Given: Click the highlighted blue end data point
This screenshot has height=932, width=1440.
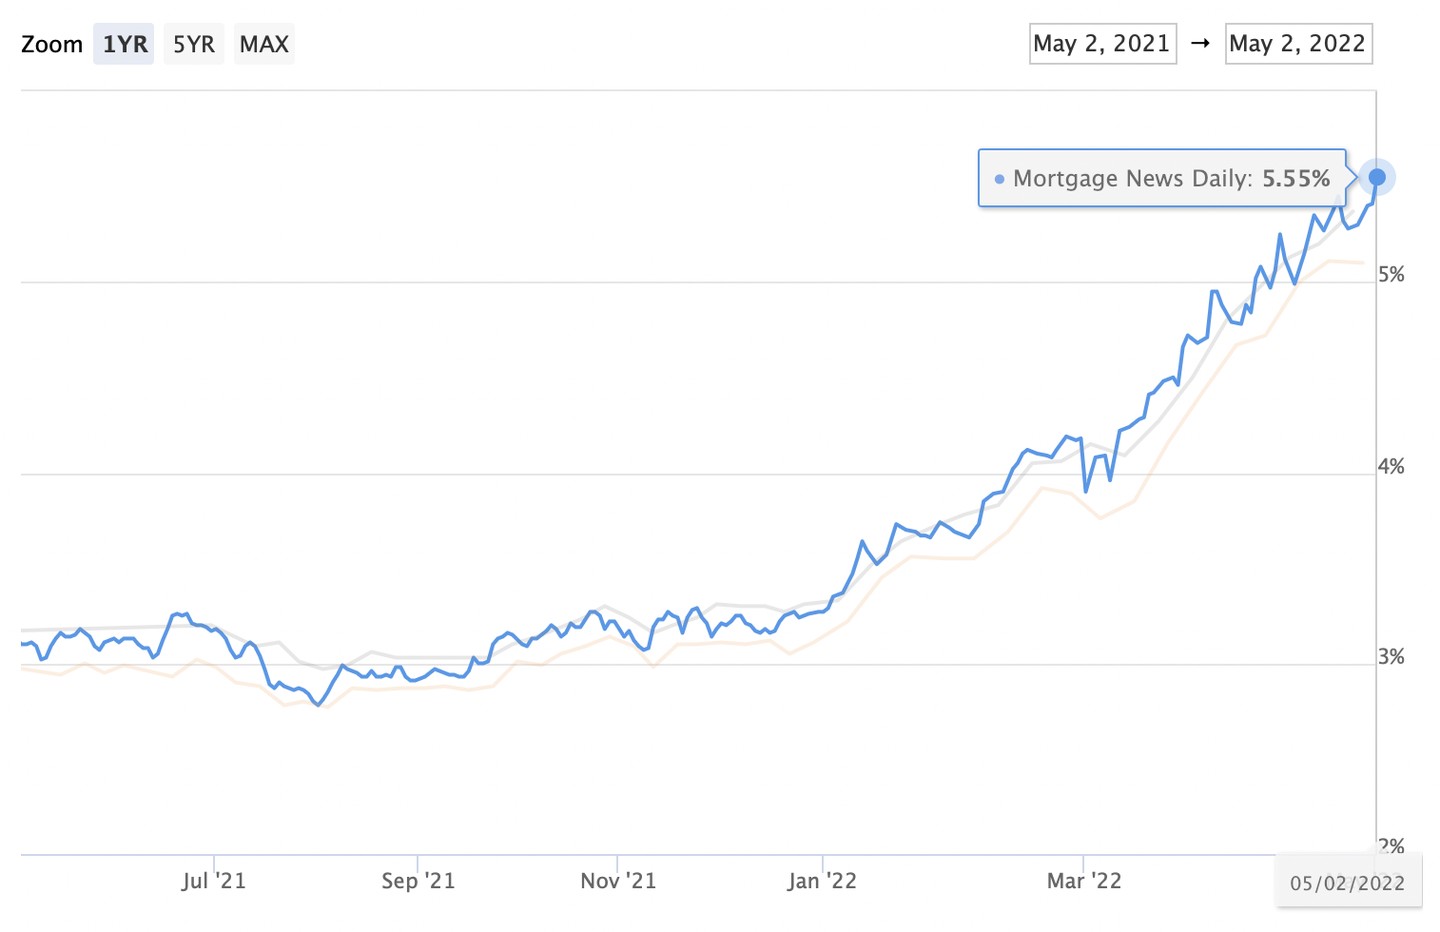Looking at the screenshot, I should pyautogui.click(x=1377, y=178).
